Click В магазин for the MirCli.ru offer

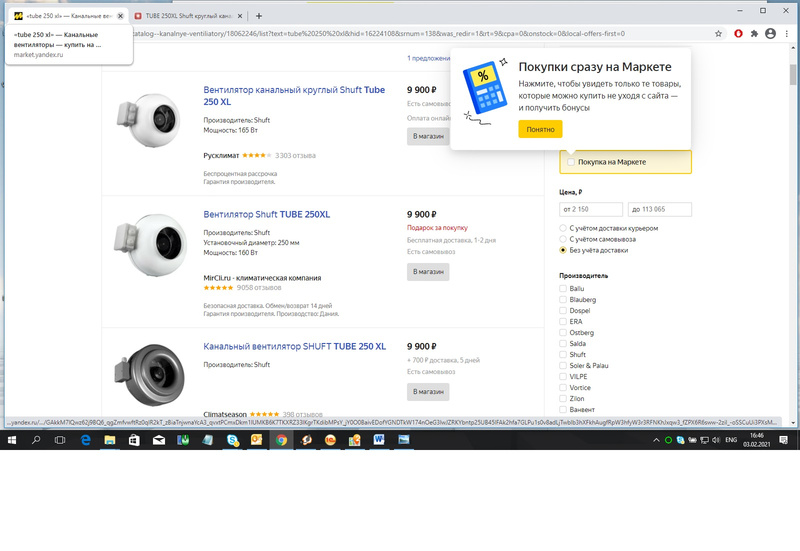pos(428,272)
